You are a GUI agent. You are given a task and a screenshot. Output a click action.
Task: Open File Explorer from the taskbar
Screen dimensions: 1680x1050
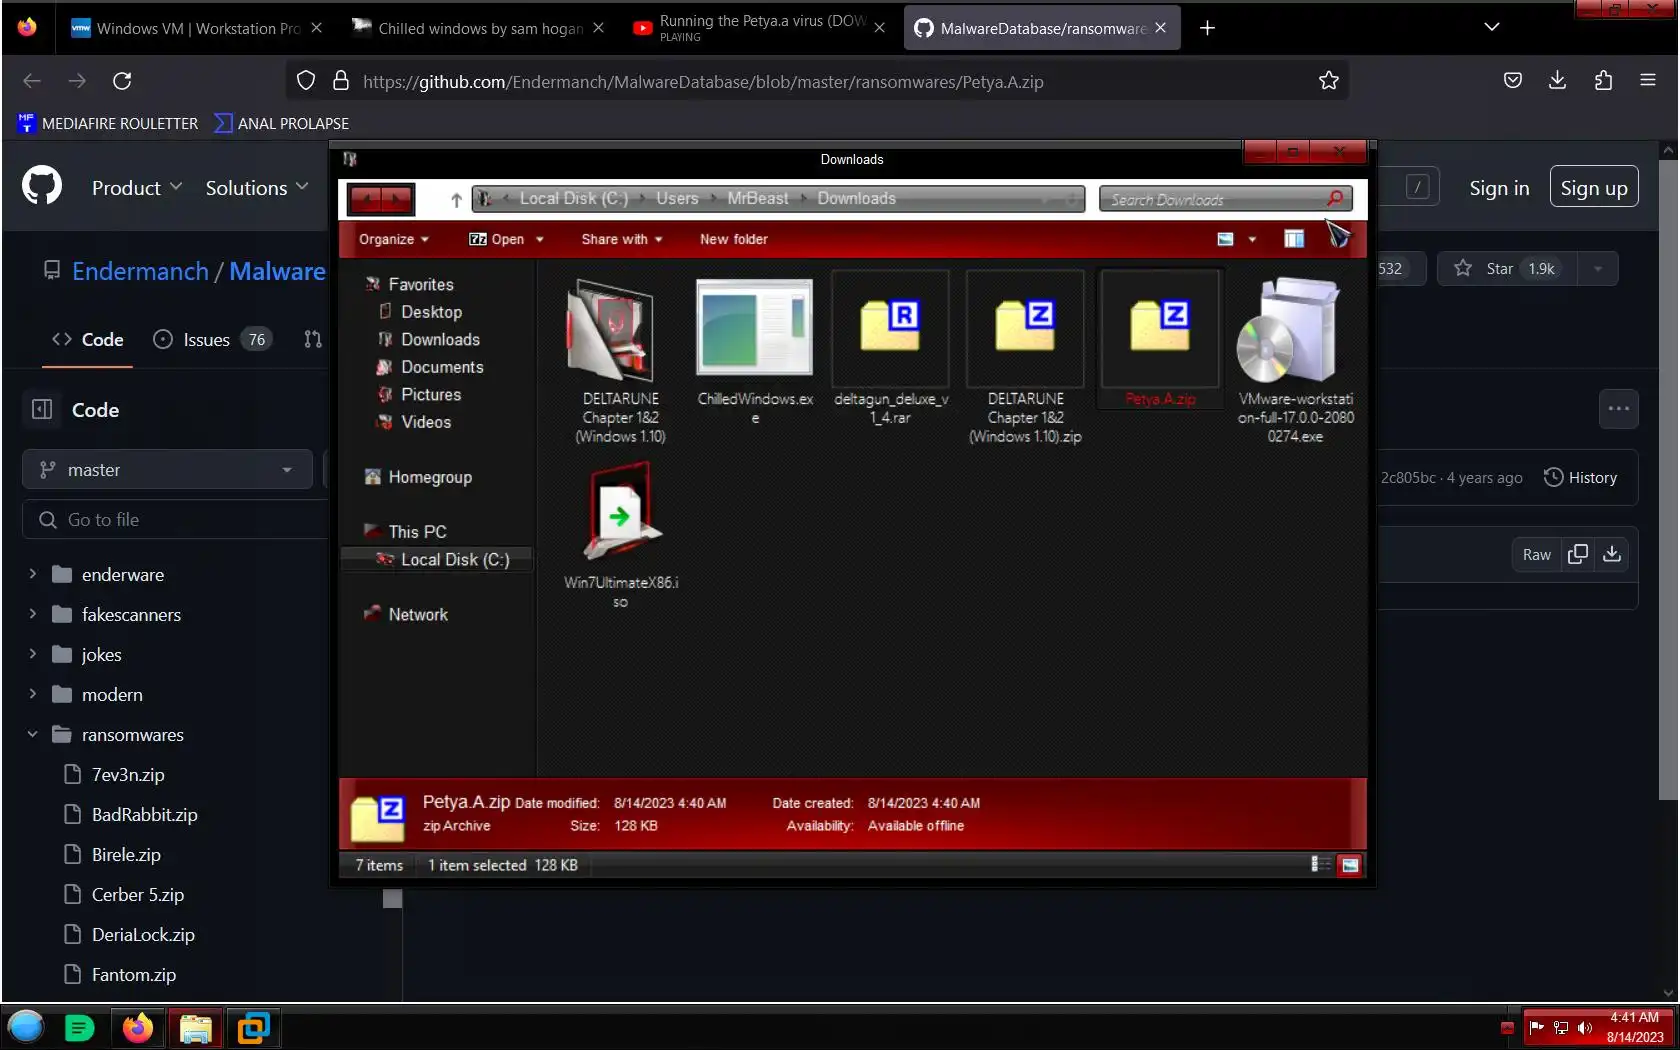point(196,1027)
